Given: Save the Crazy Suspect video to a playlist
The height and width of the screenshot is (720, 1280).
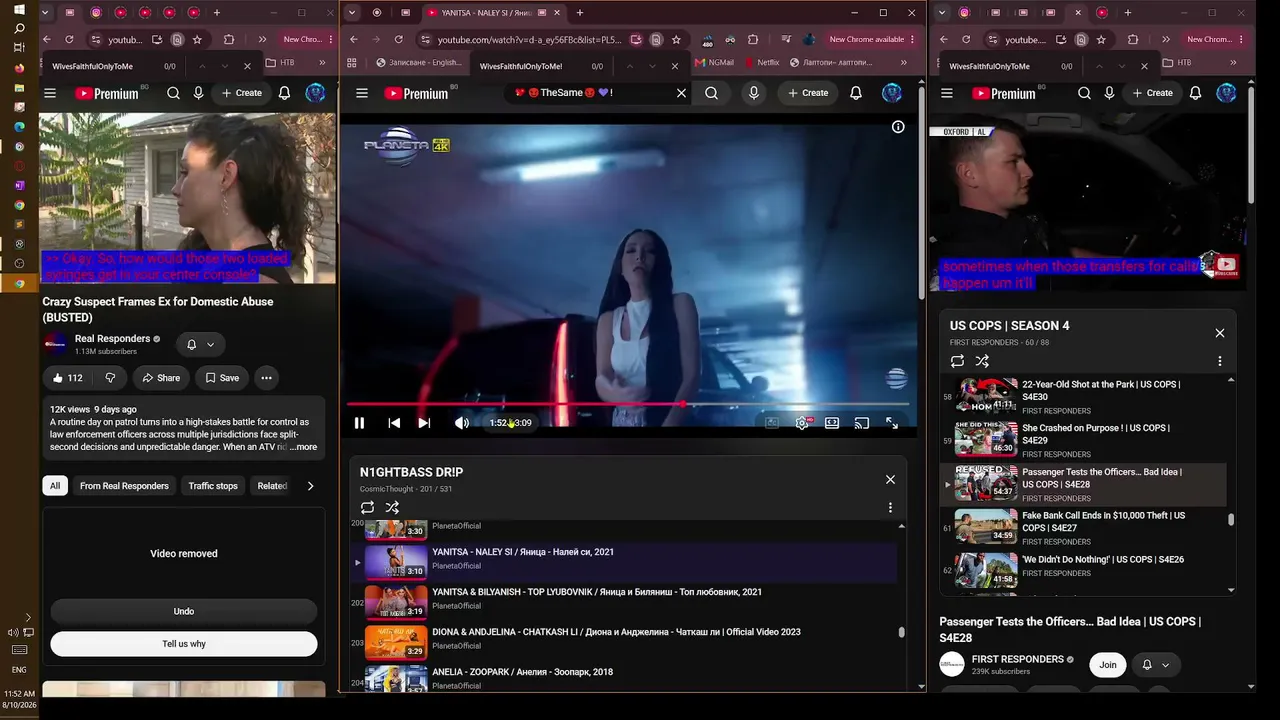Looking at the screenshot, I should (222, 378).
